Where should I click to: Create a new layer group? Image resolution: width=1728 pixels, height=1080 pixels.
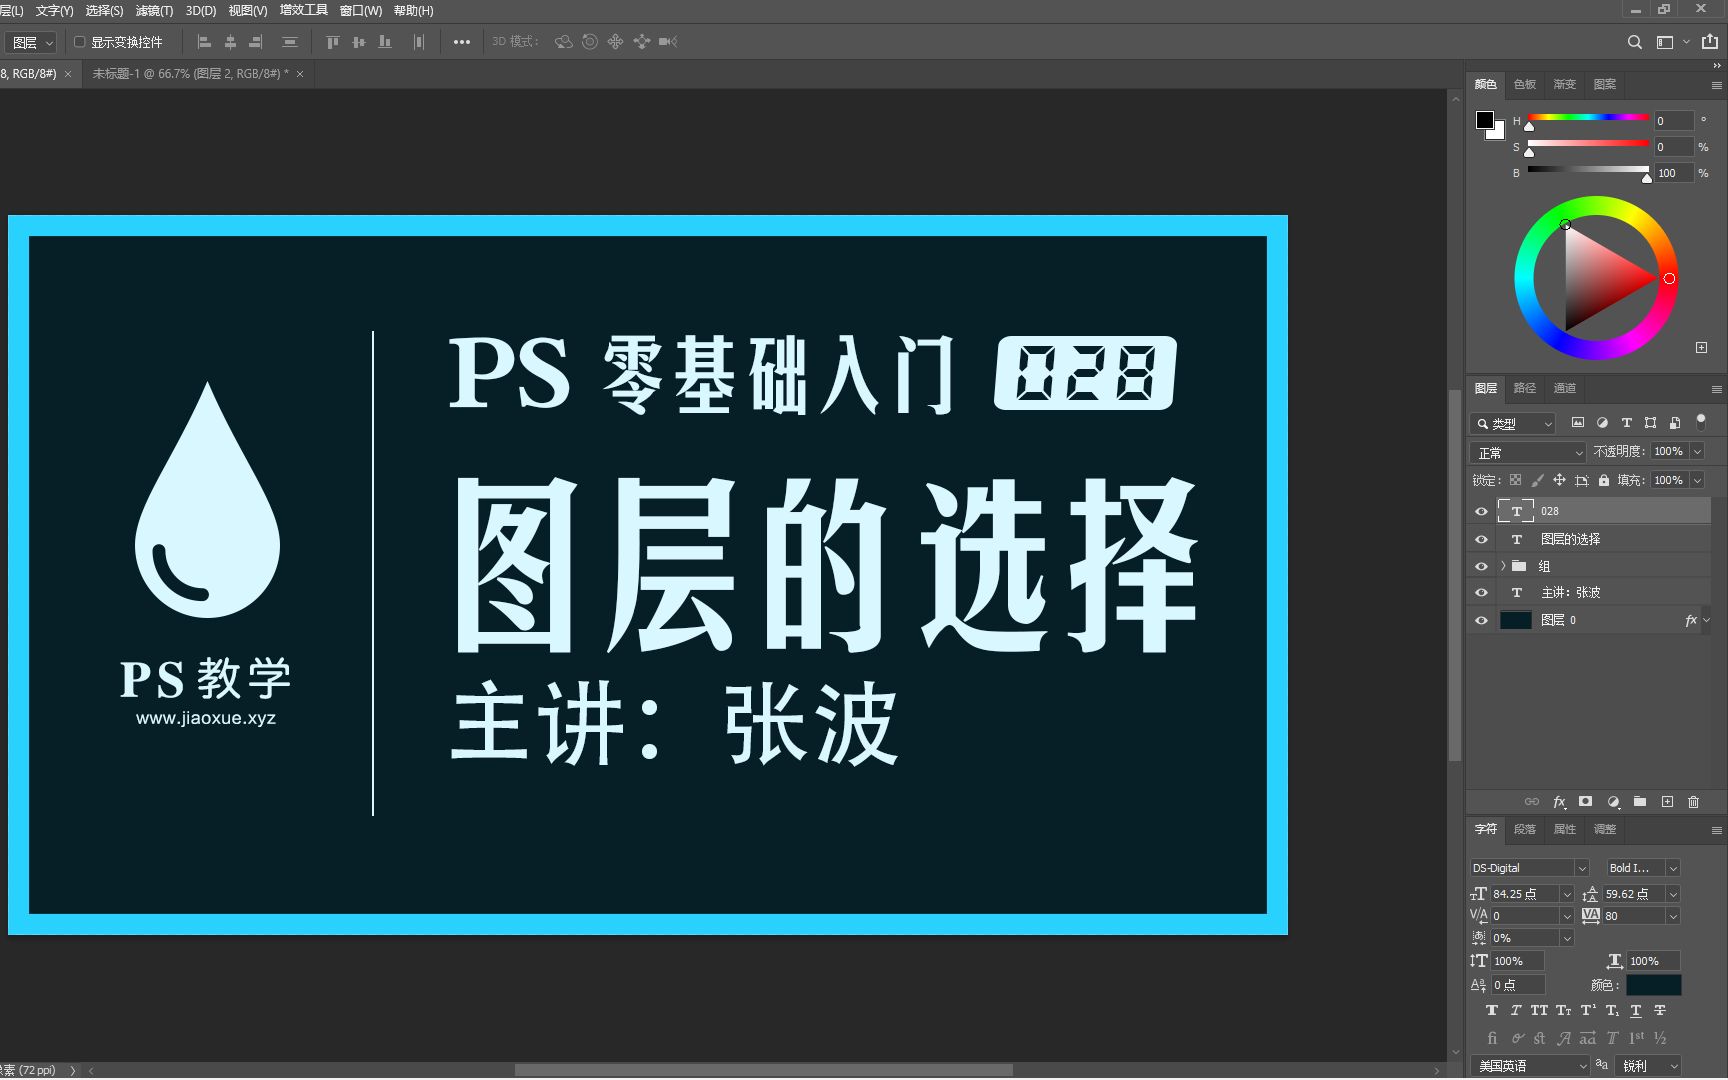1640,802
